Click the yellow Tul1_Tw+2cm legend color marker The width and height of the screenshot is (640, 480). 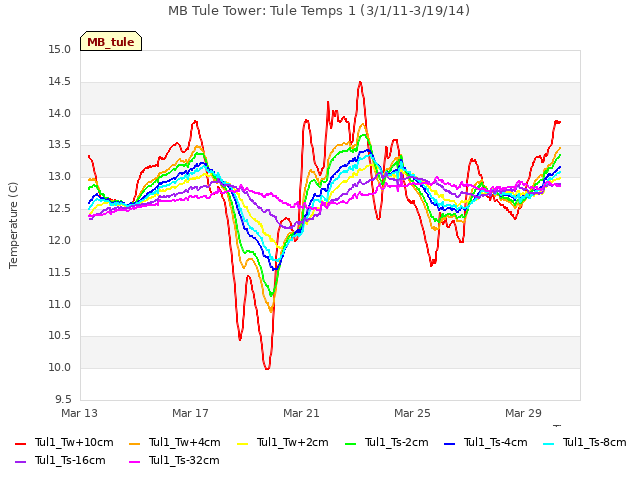(242, 443)
